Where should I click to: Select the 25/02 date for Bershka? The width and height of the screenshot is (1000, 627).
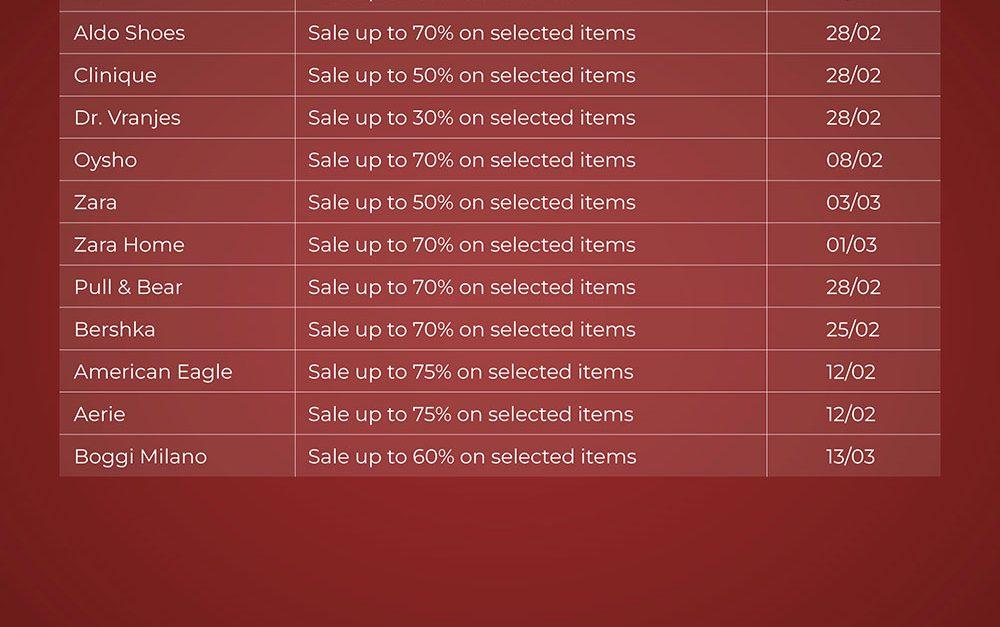point(853,329)
